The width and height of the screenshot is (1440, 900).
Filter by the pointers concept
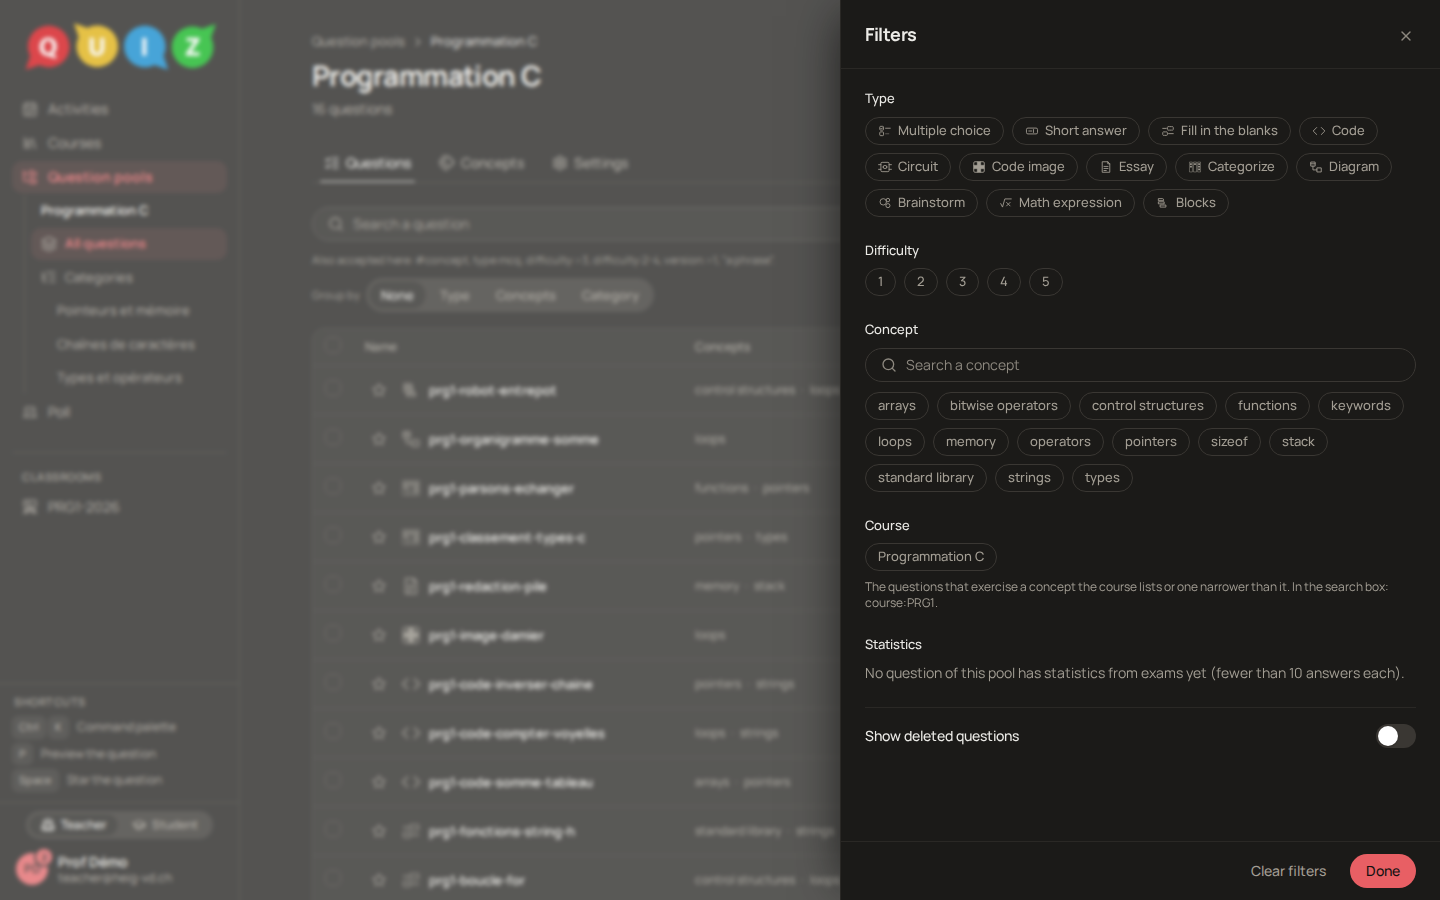[x=1150, y=442]
